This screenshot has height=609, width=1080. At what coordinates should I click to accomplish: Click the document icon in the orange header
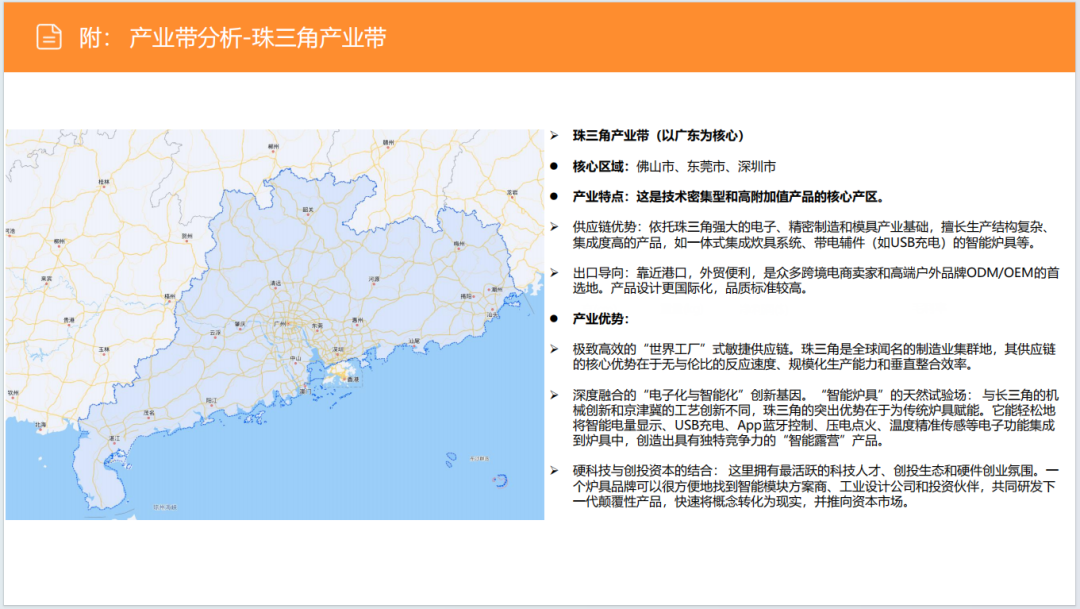[49, 37]
